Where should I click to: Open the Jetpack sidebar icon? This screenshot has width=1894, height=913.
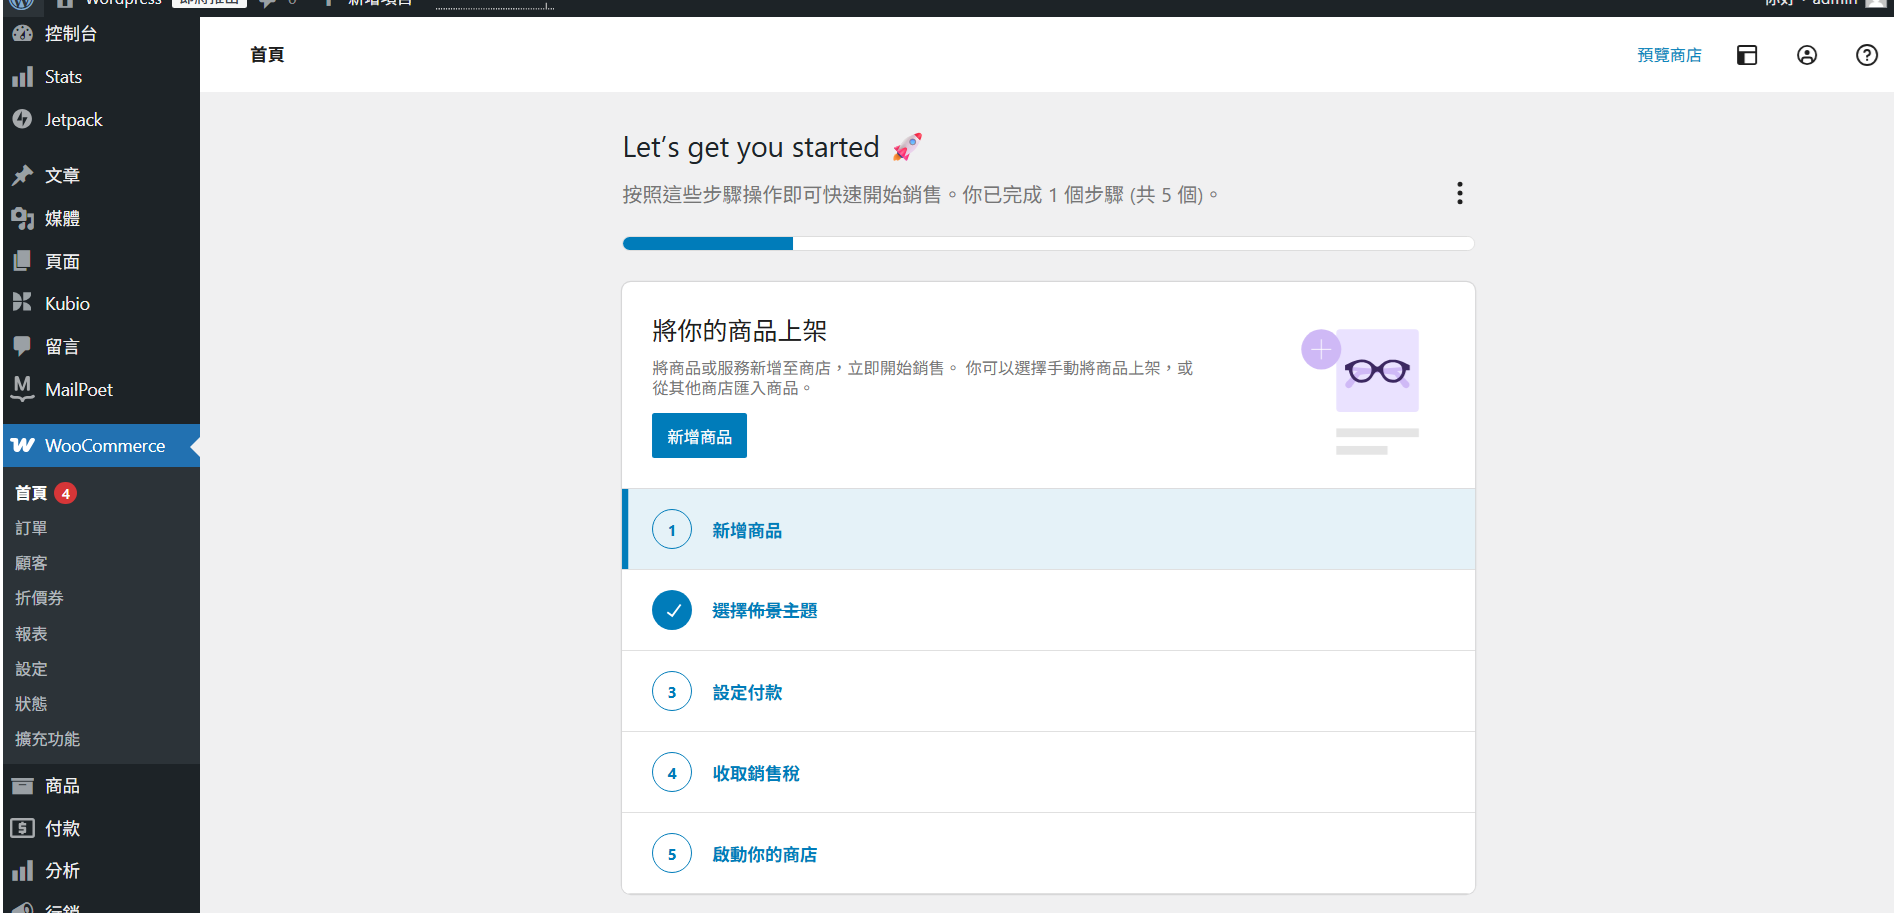tap(22, 119)
